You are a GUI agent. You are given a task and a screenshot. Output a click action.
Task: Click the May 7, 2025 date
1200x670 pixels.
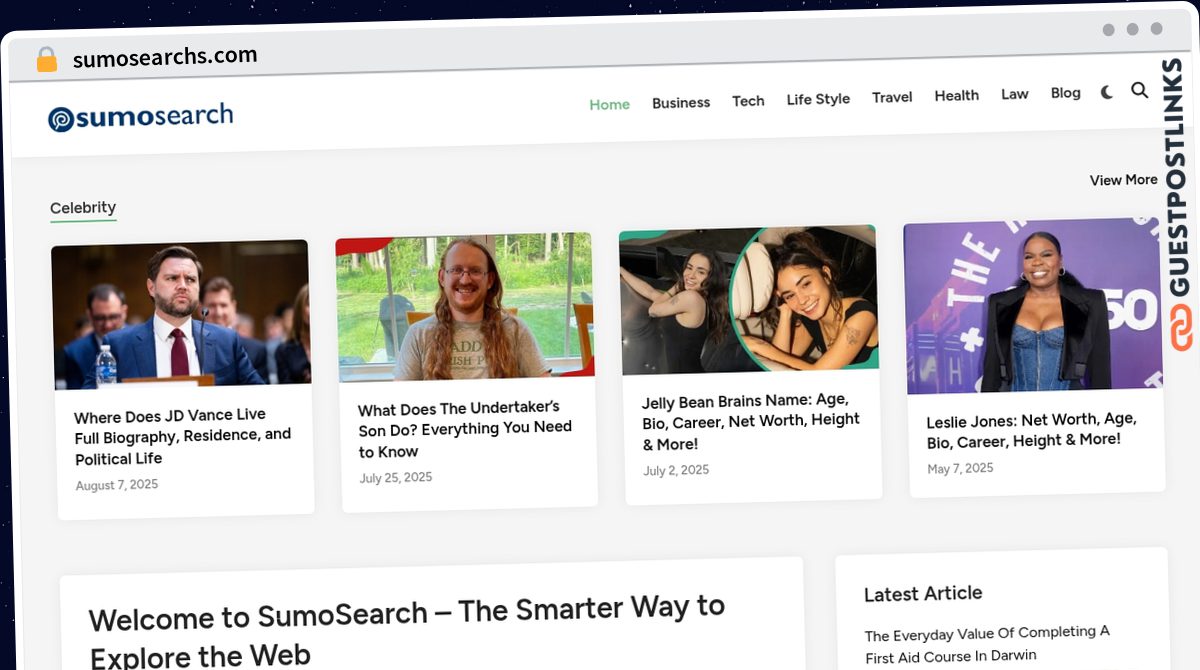click(x=960, y=468)
